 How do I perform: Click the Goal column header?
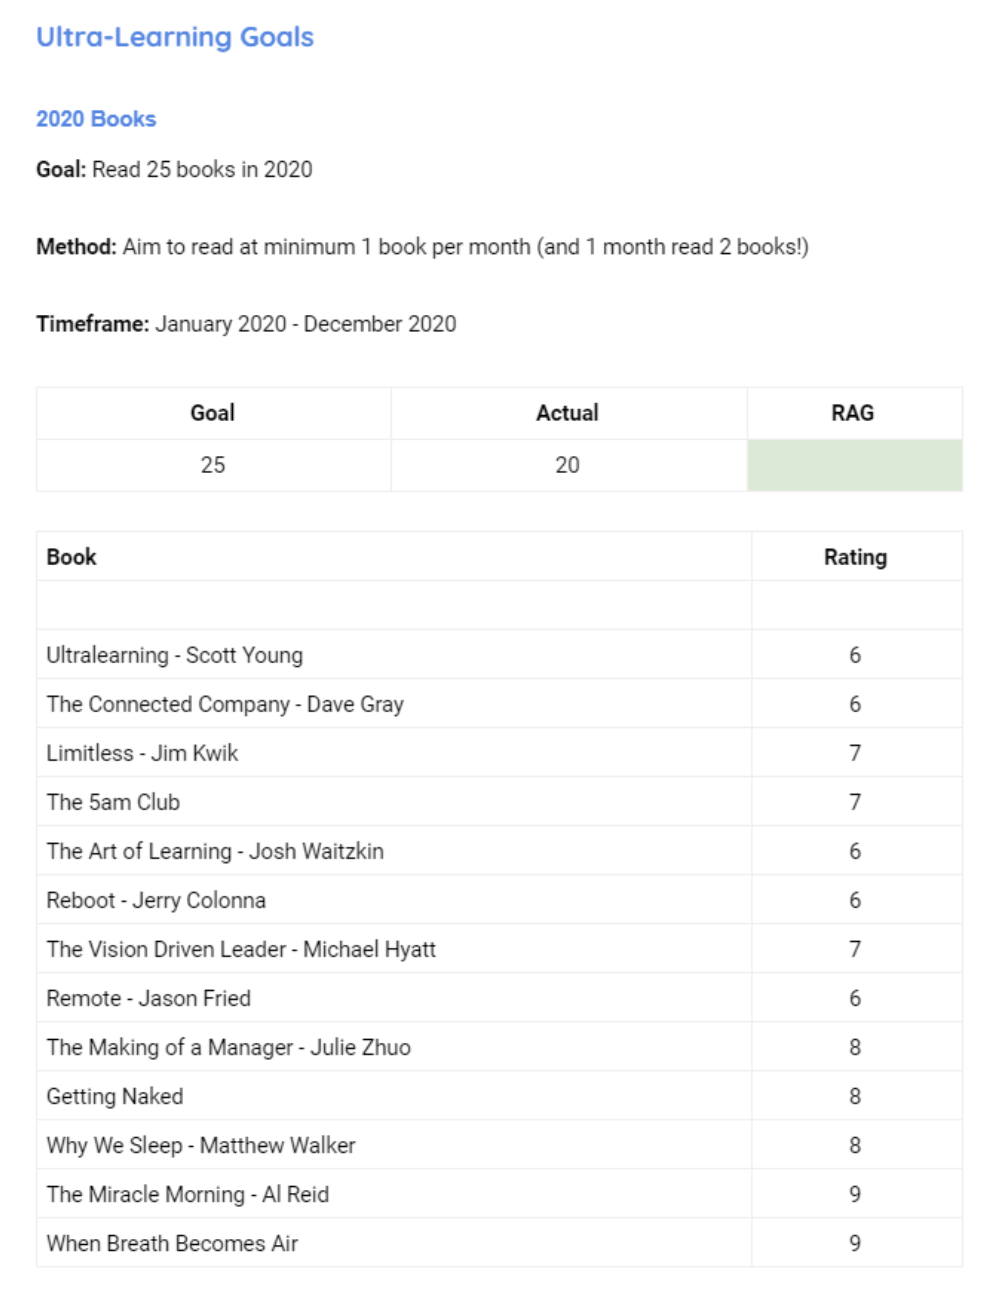coord(213,413)
